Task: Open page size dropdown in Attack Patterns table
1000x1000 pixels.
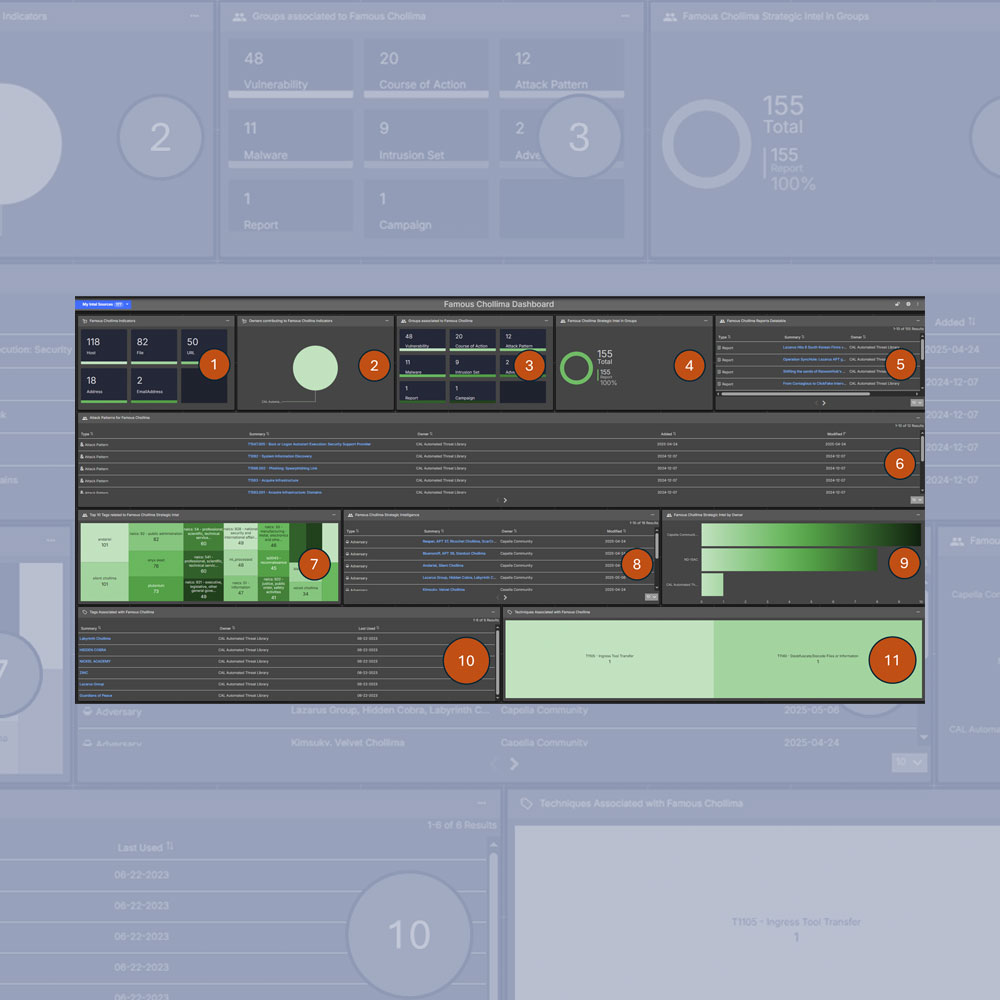Action: tap(916, 500)
